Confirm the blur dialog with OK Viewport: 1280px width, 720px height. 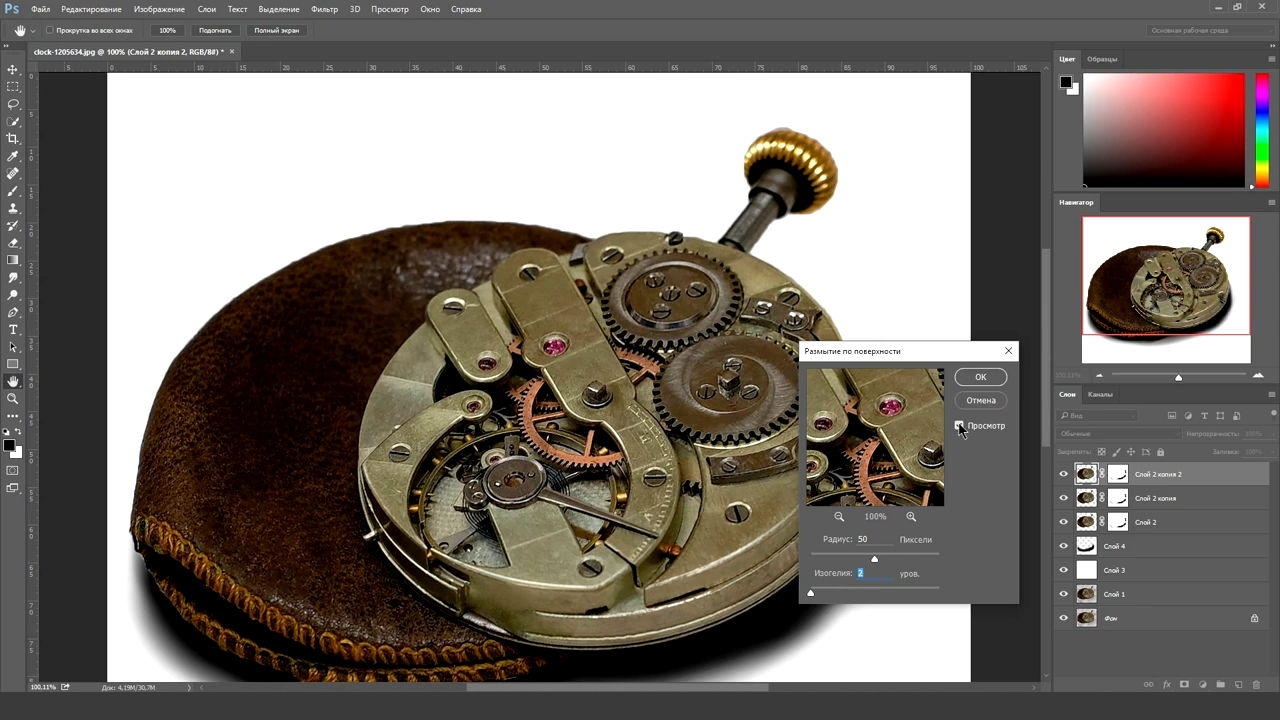(980, 377)
